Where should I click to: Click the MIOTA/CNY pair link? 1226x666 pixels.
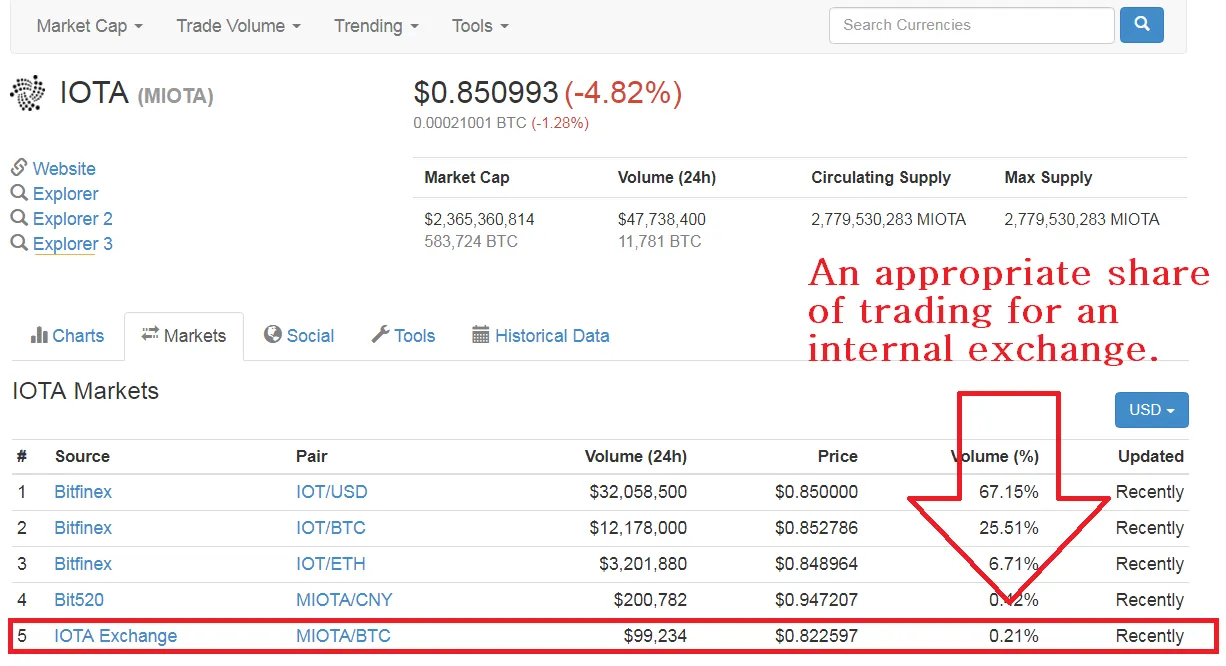pyautogui.click(x=344, y=600)
